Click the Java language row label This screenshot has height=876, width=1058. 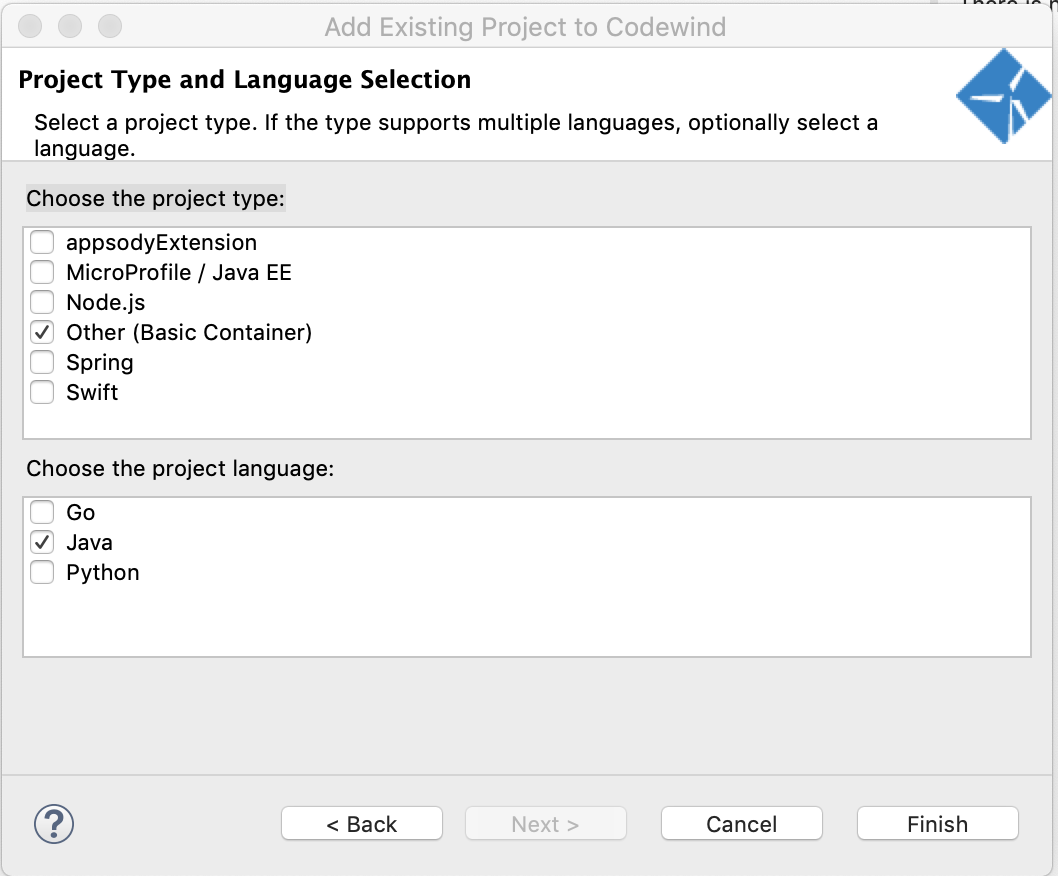pyautogui.click(x=91, y=542)
